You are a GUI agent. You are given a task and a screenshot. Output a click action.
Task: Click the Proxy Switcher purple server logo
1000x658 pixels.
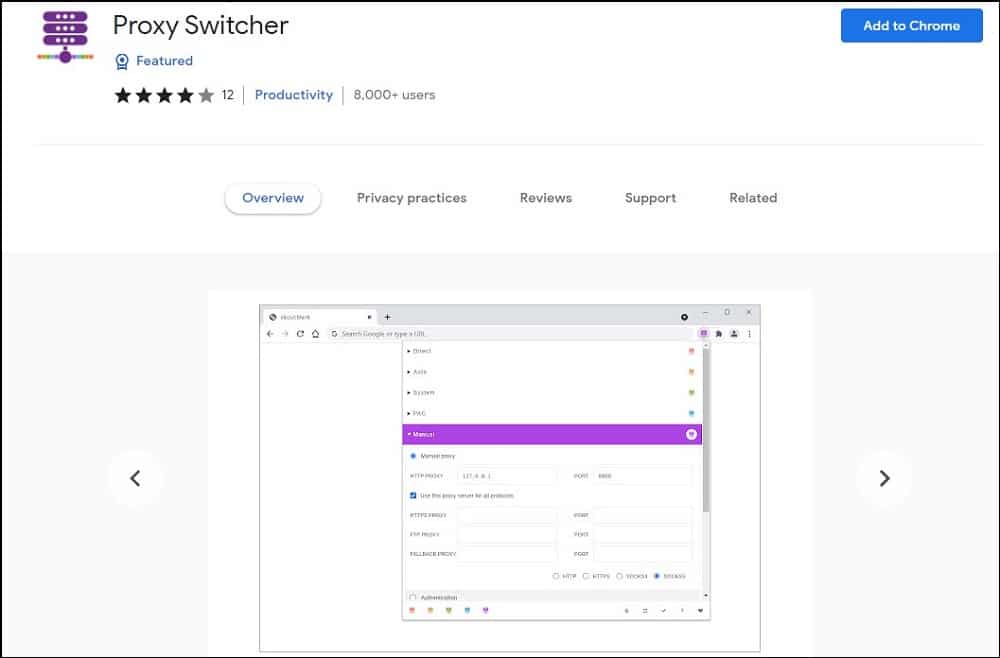click(x=65, y=36)
